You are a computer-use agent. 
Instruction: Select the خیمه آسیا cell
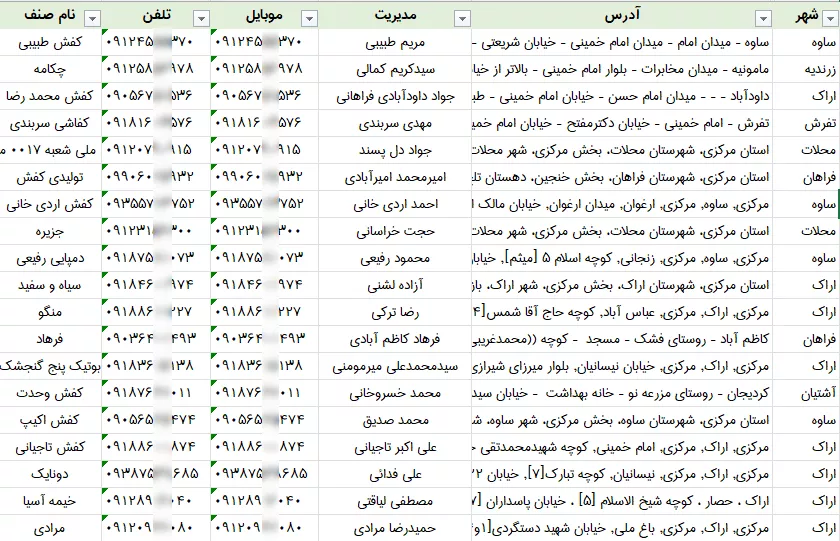50,501
